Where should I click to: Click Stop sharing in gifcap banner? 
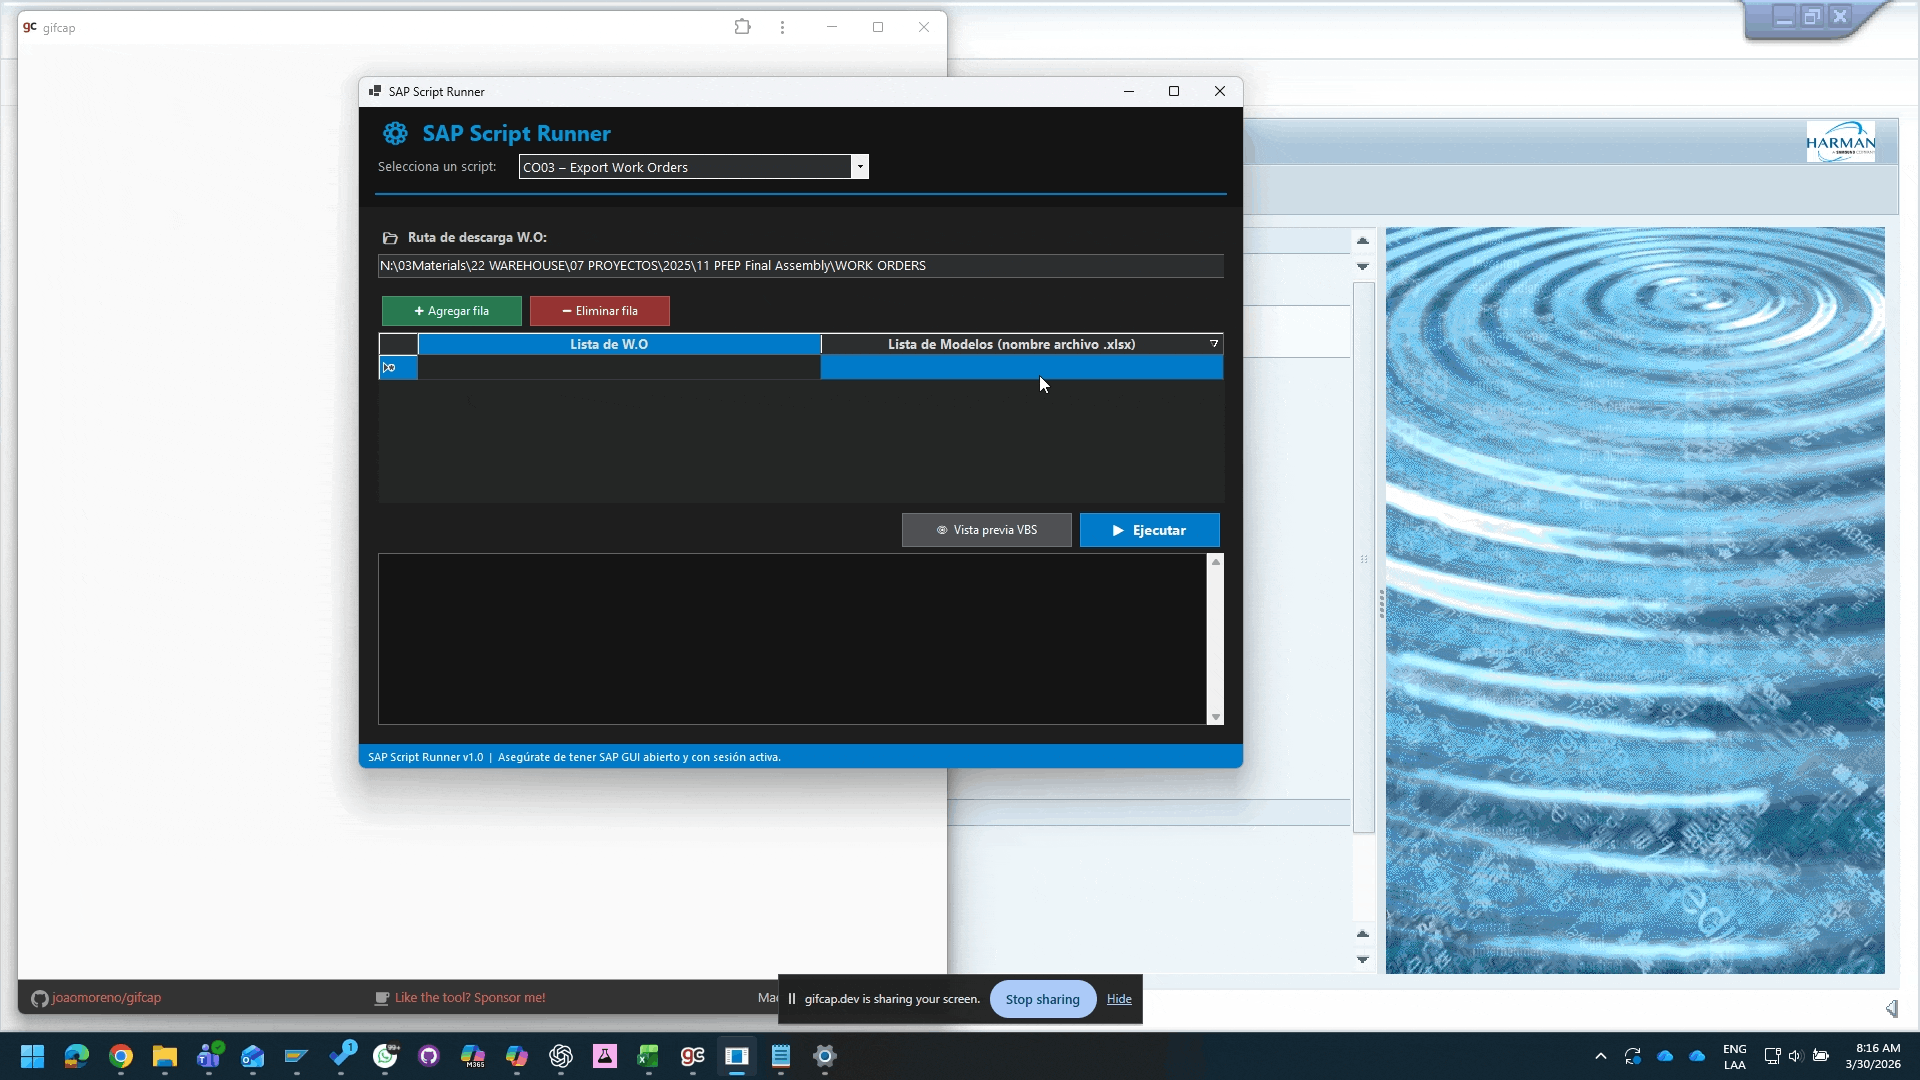1042,999
